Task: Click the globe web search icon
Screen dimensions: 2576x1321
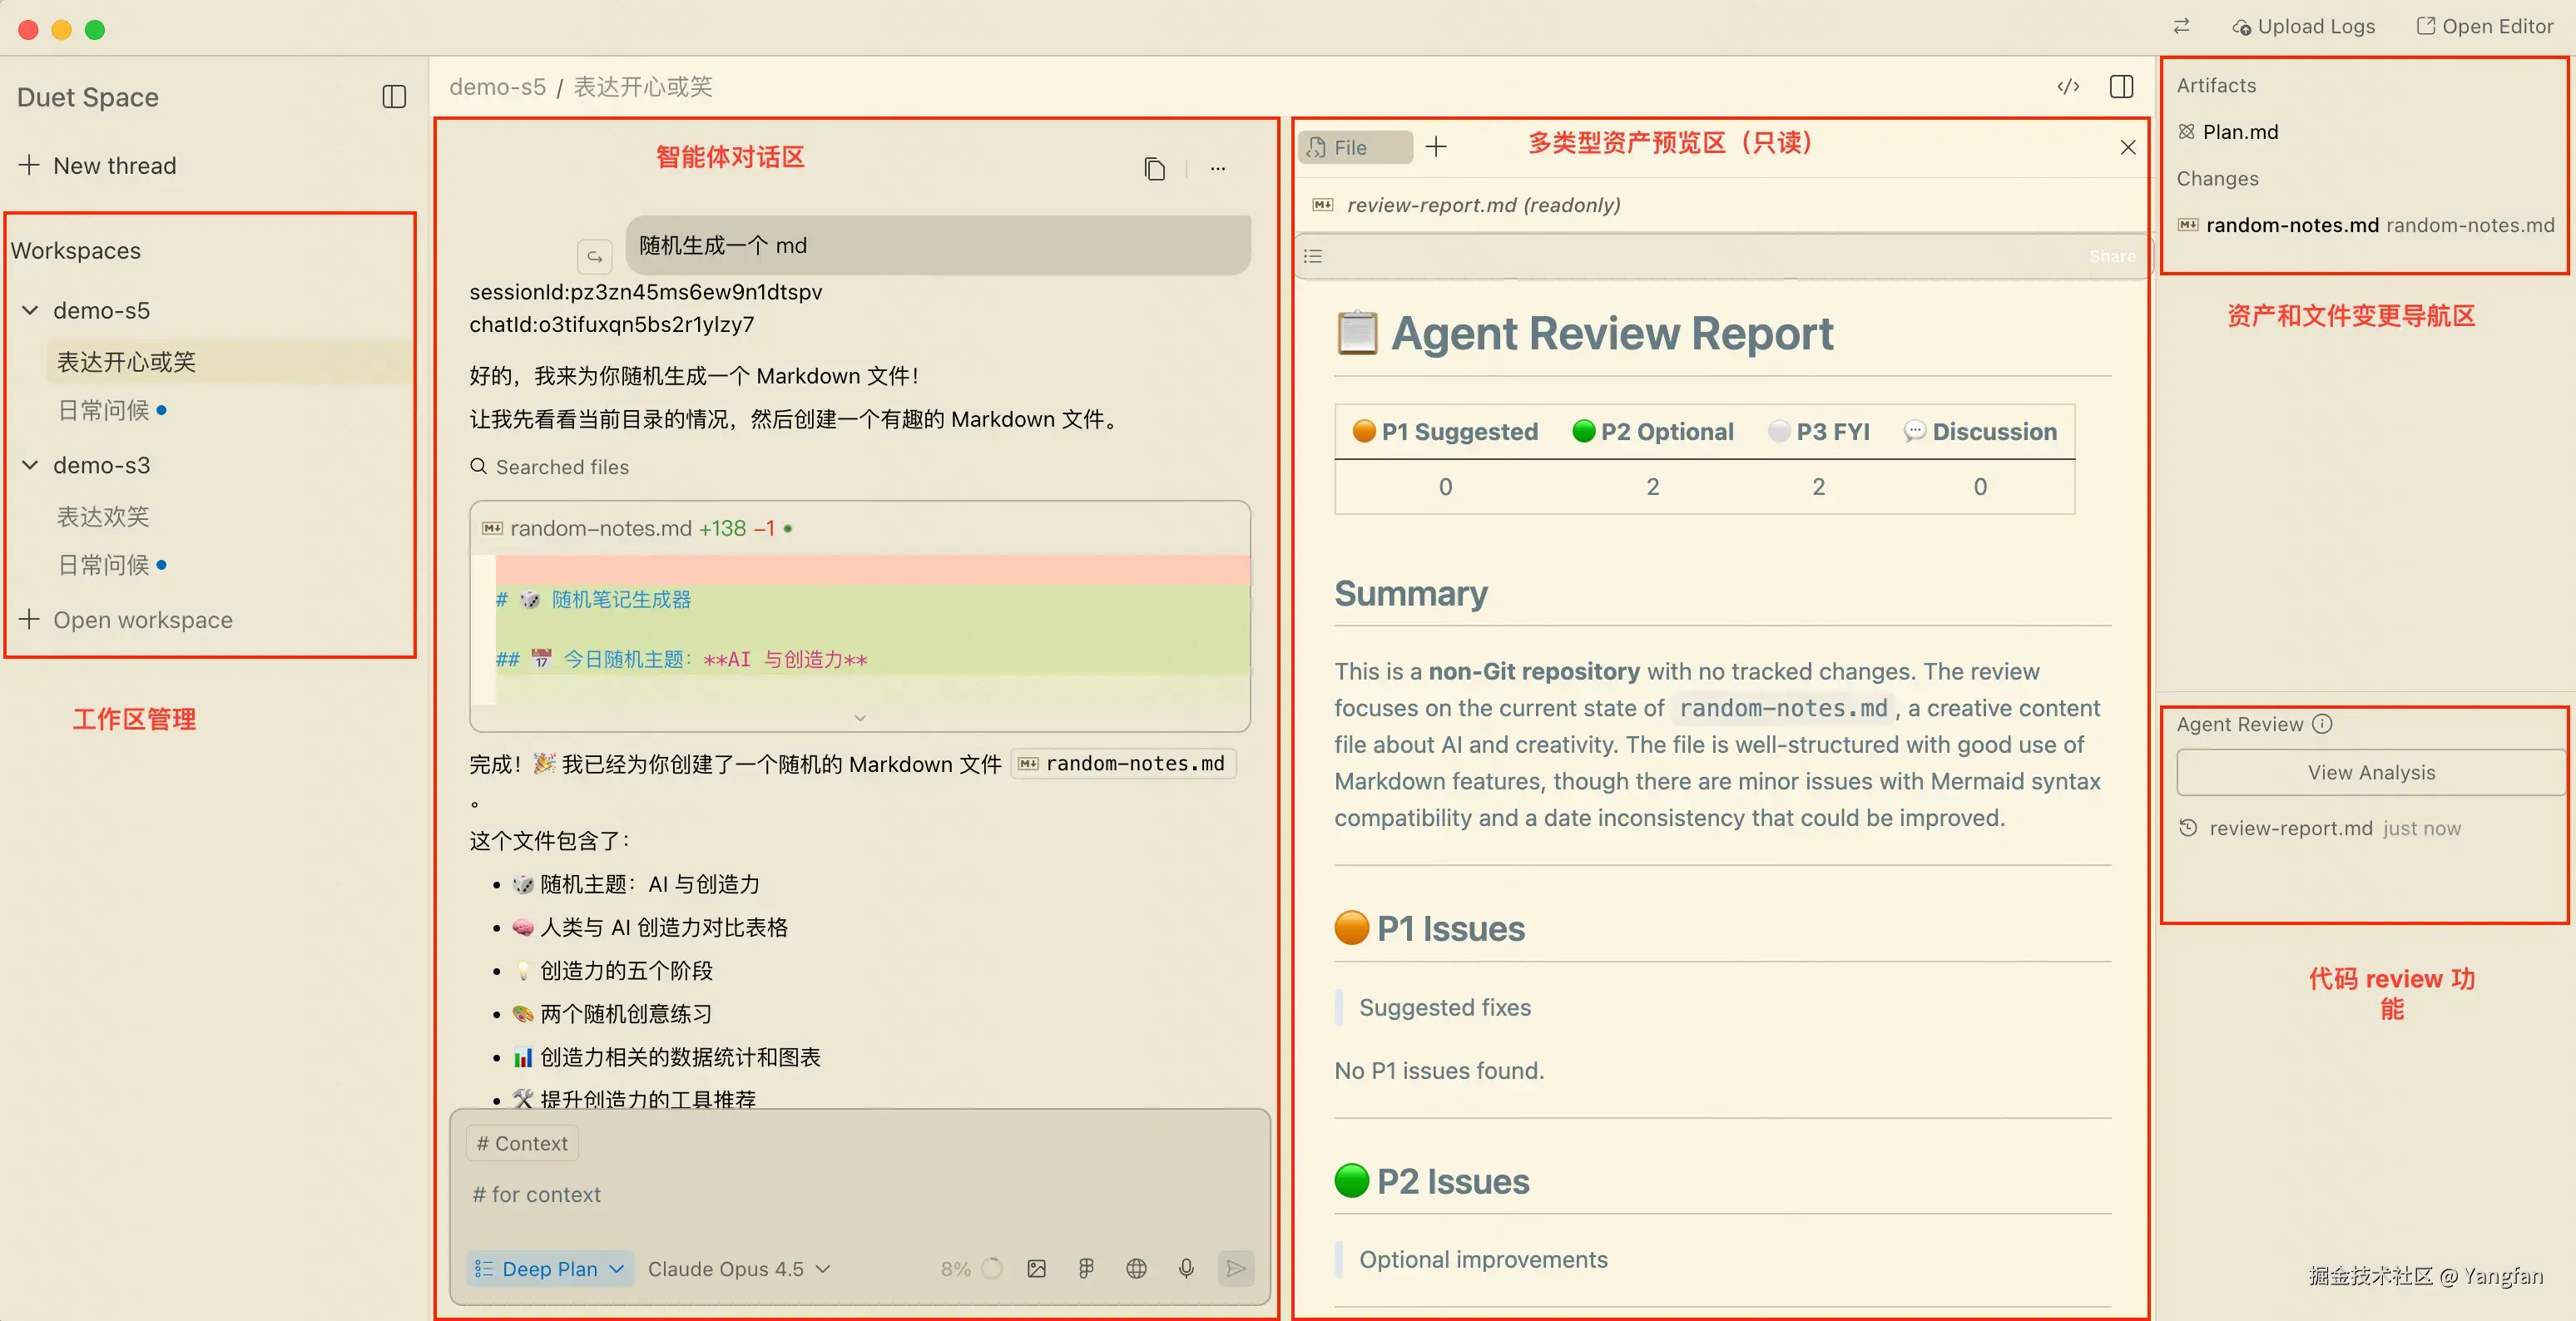Action: click(1136, 1268)
